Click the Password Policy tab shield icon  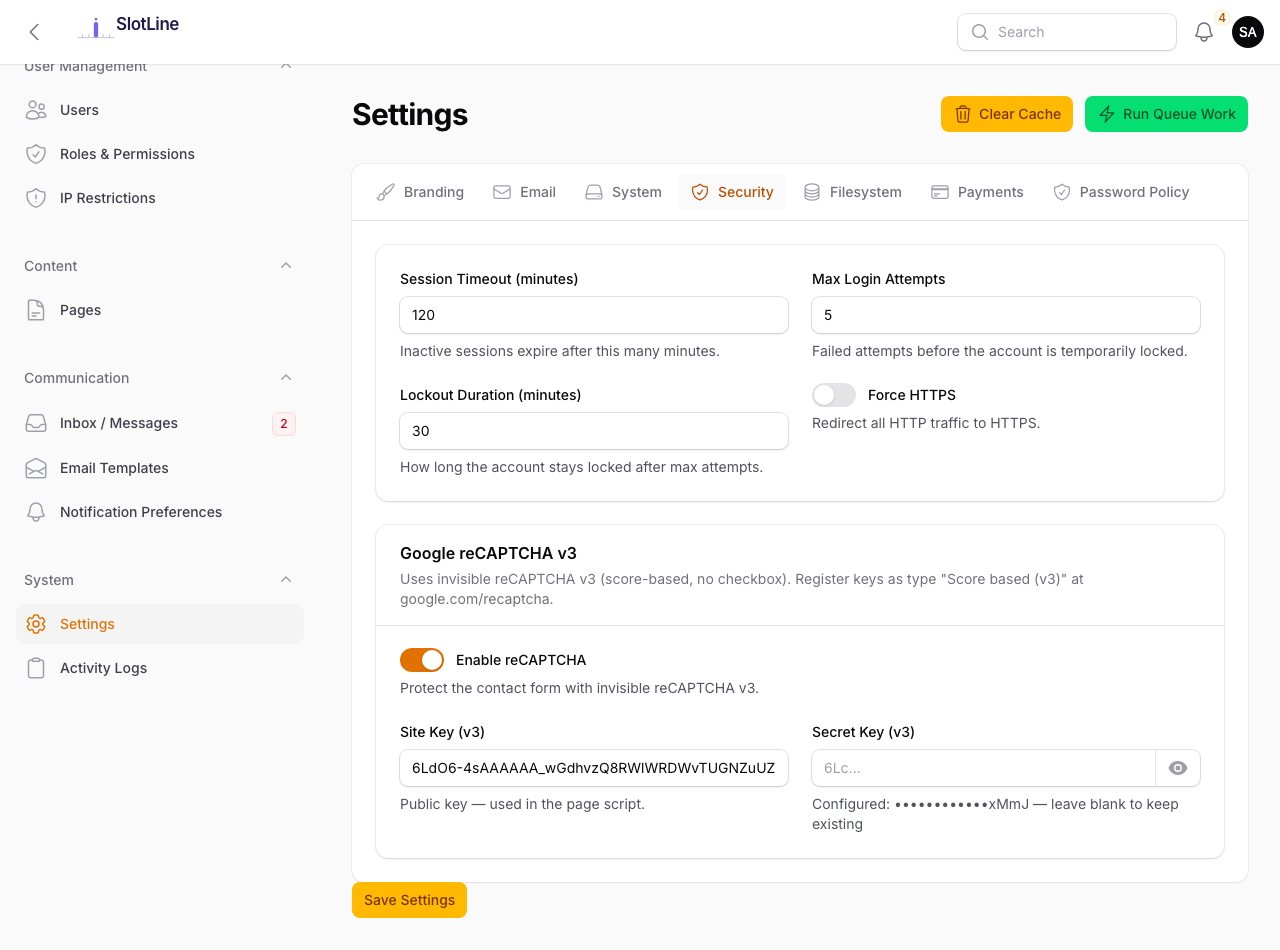click(x=1062, y=192)
